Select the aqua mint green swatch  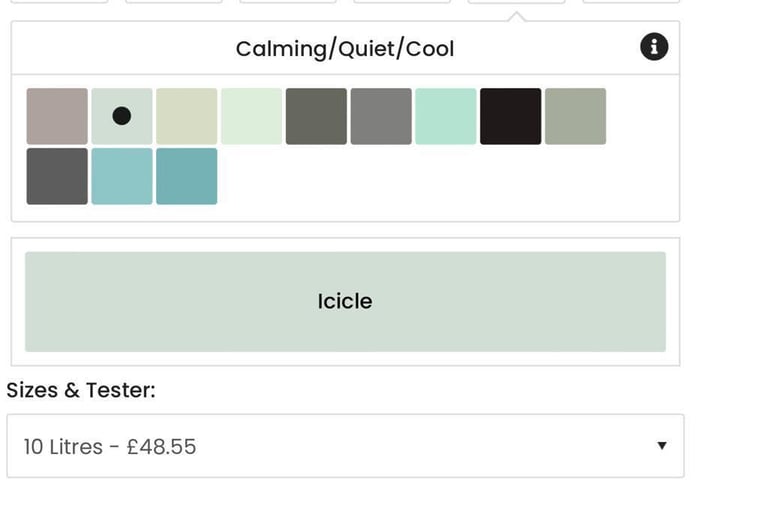pos(446,117)
